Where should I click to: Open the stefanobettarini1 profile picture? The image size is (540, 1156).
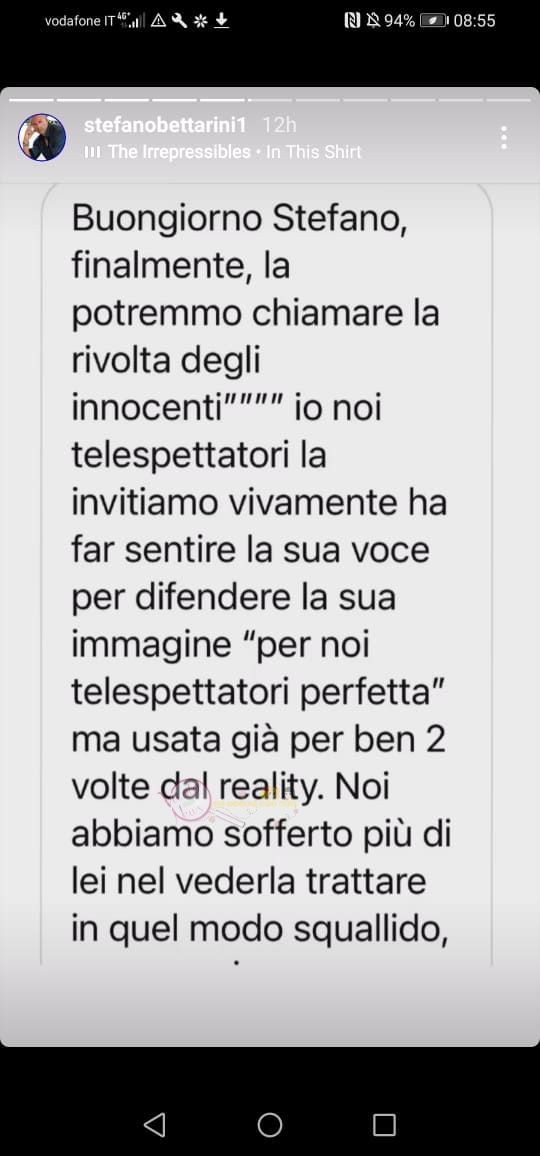coord(42,138)
